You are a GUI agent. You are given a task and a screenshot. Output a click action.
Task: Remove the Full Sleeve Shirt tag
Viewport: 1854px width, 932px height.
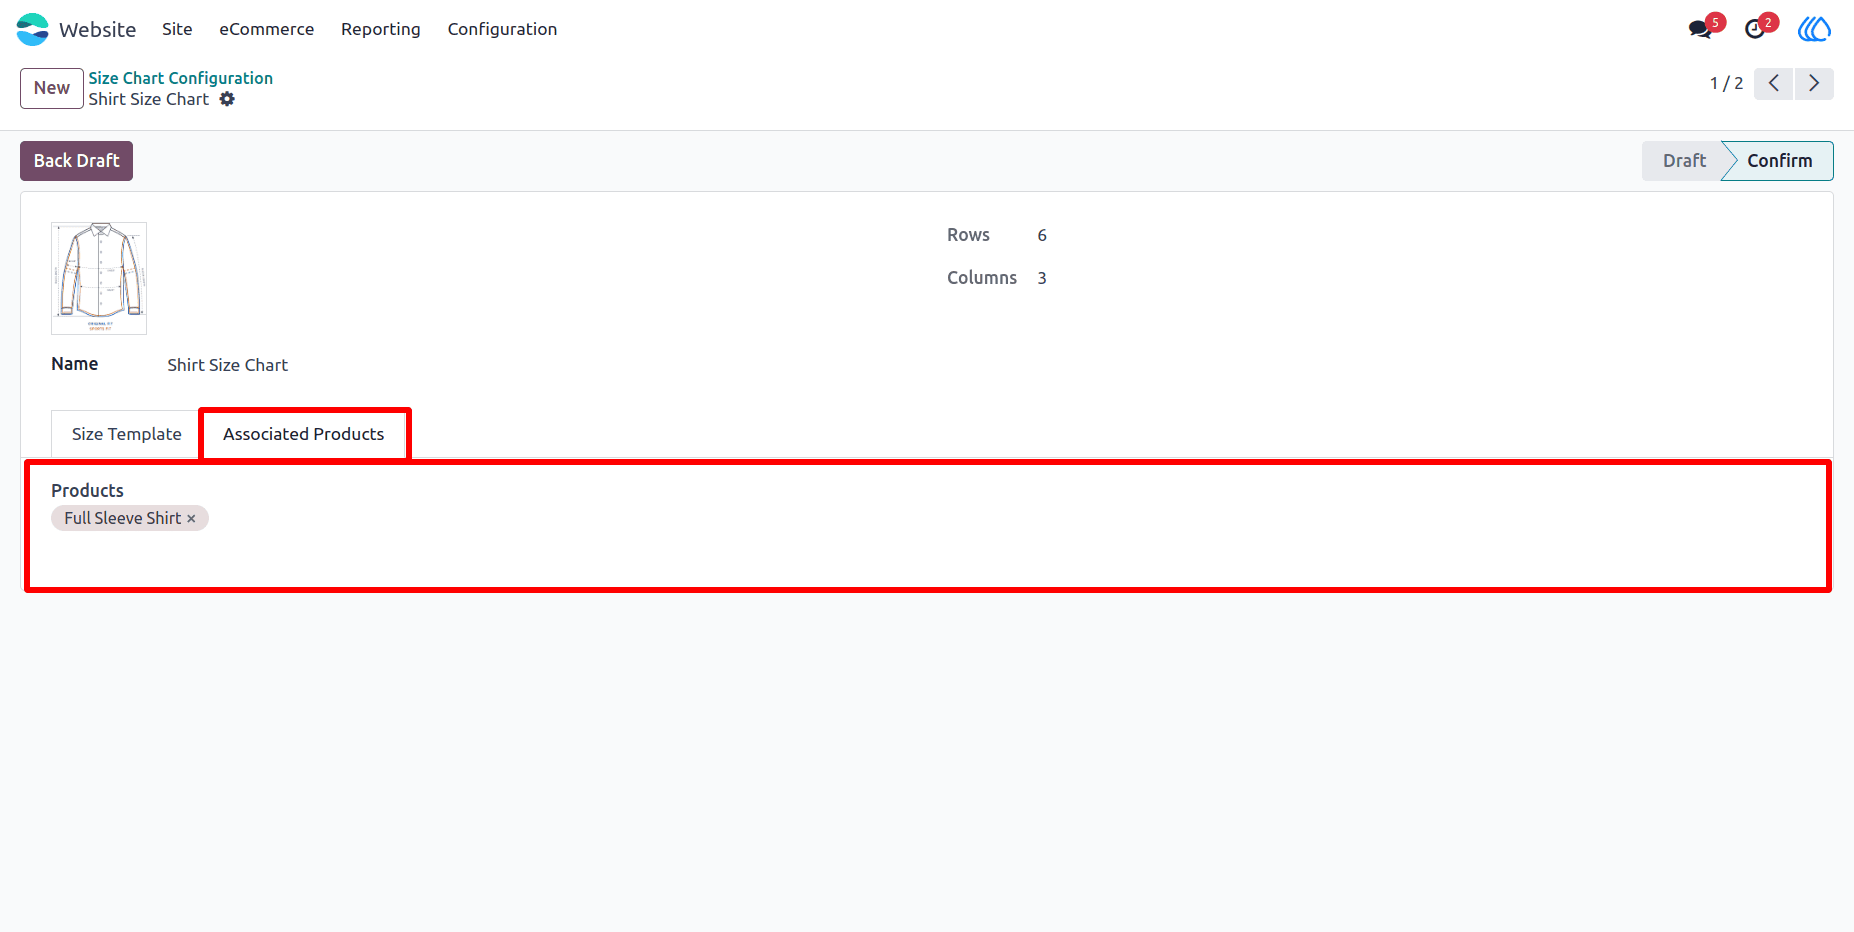point(191,519)
